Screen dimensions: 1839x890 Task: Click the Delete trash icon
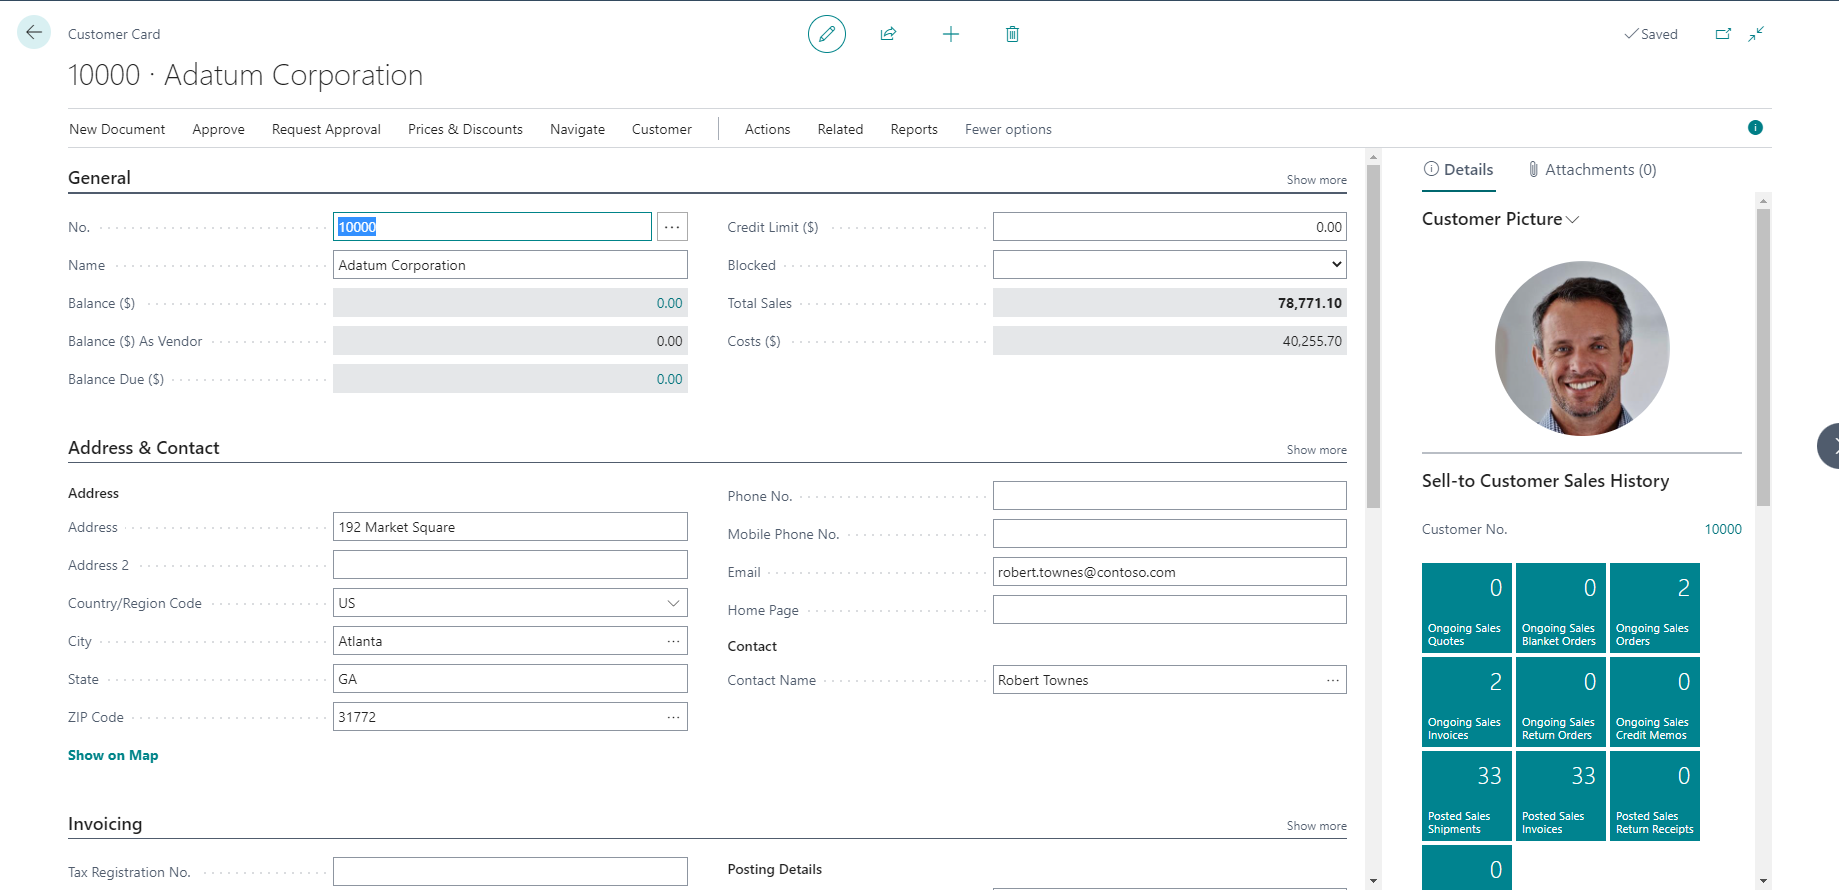tap(1012, 34)
